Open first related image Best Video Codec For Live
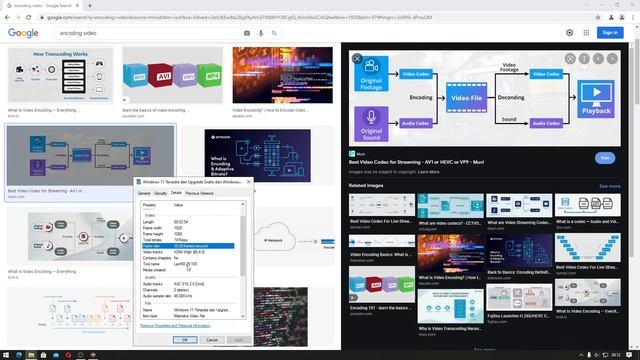640x360 pixels. 382,205
